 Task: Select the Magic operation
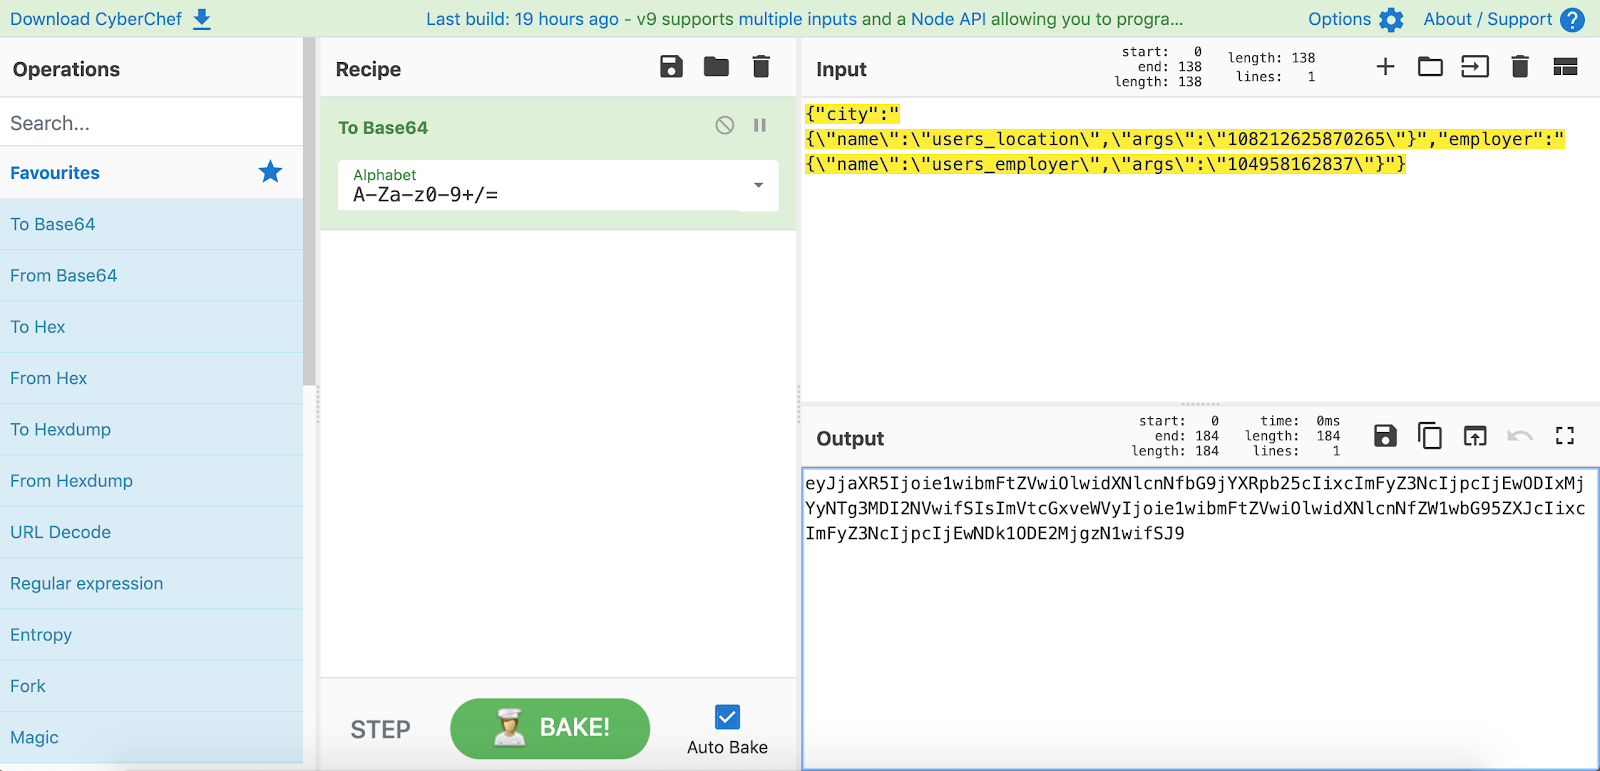[x=152, y=737]
